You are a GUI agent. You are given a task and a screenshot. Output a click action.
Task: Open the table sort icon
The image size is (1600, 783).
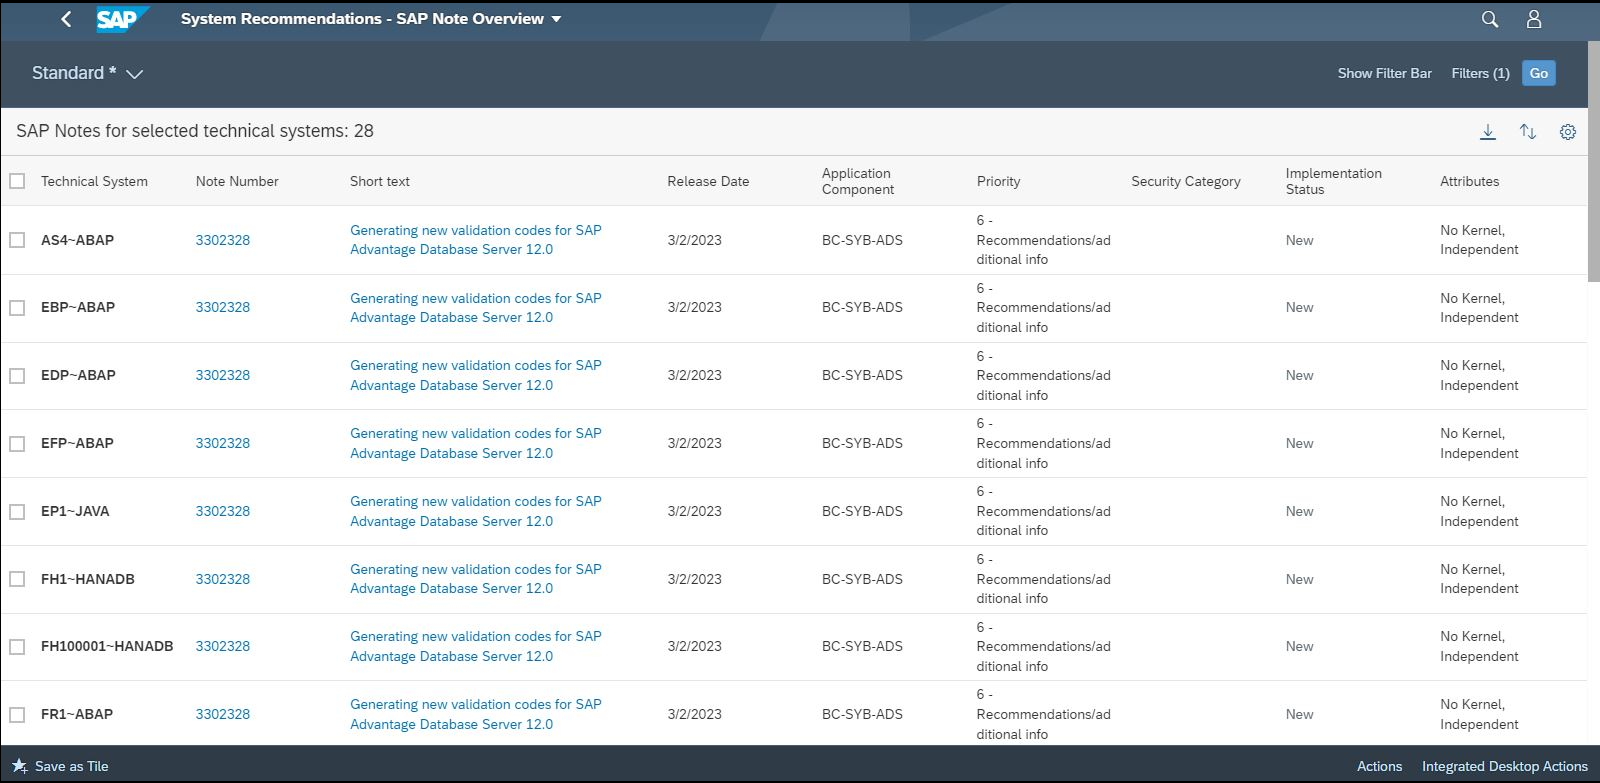pyautogui.click(x=1527, y=132)
